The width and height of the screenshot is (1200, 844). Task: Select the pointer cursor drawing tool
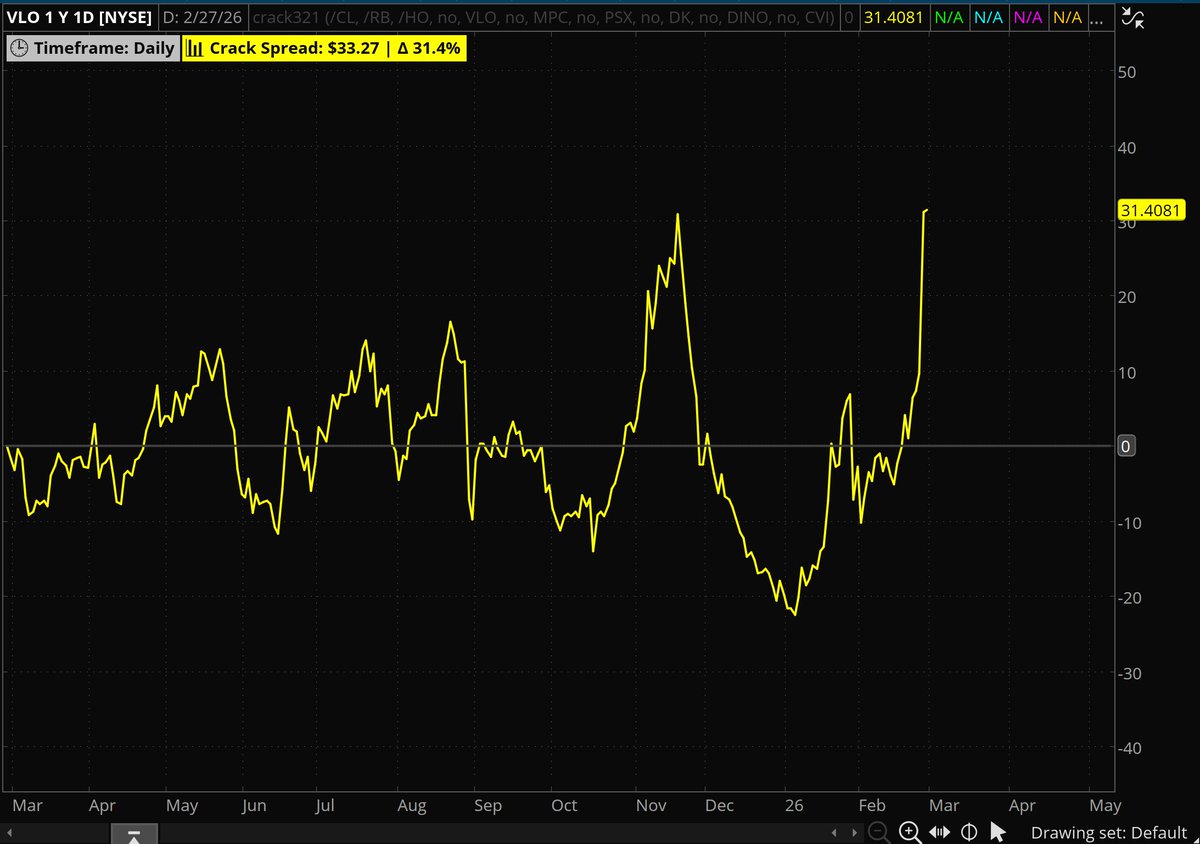[997, 832]
